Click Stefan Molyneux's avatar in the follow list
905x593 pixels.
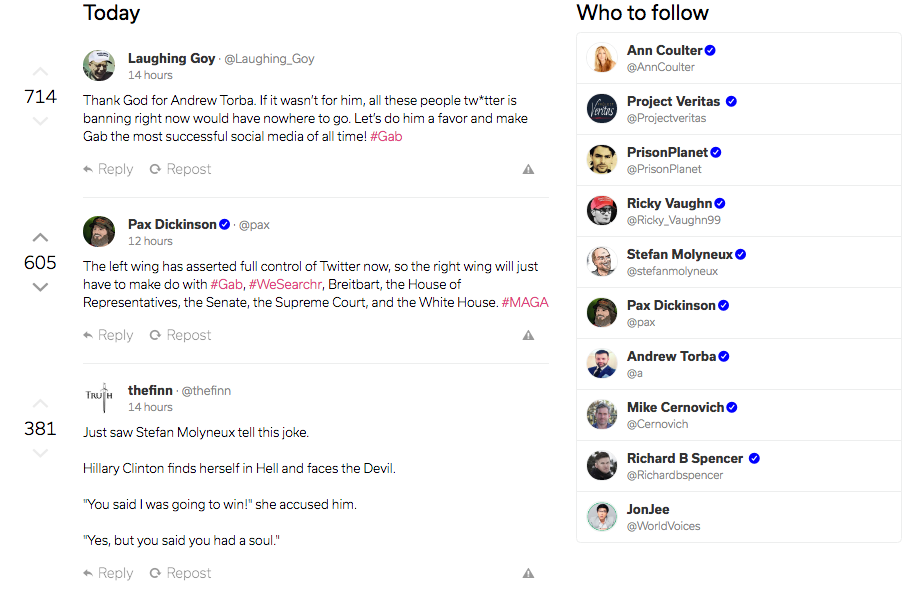click(x=601, y=261)
